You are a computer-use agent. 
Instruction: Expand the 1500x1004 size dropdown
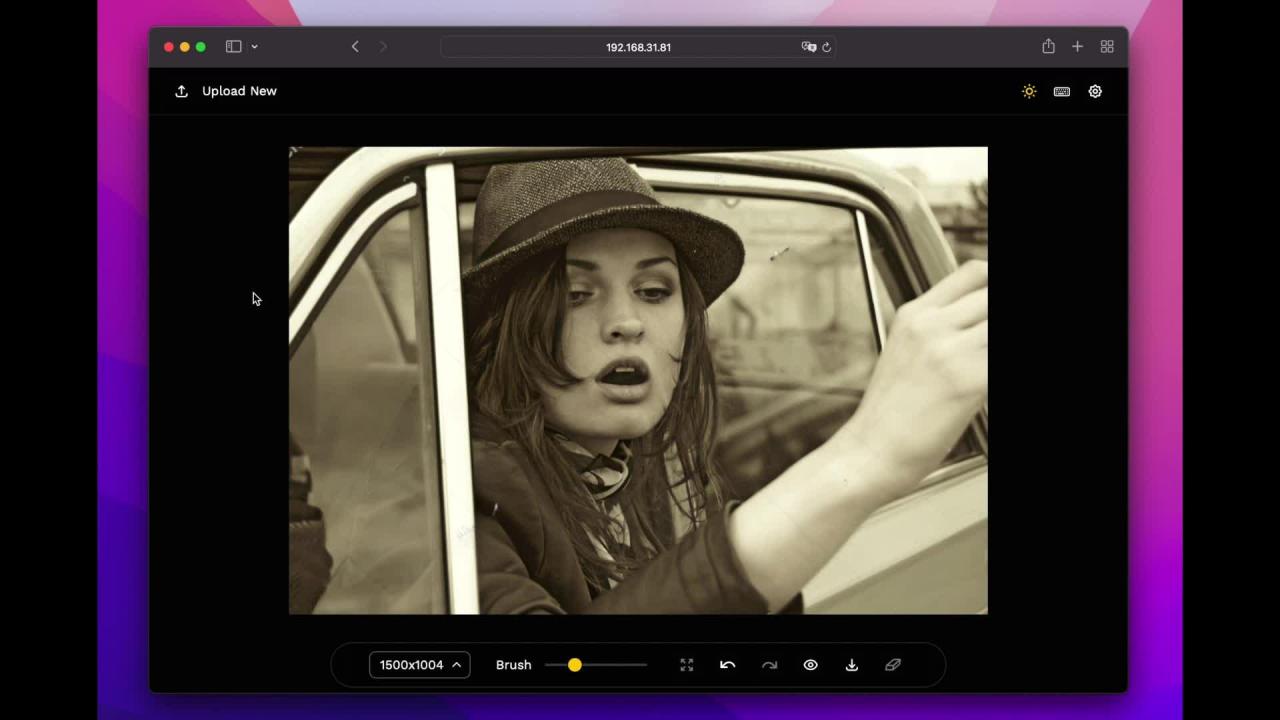pos(420,665)
